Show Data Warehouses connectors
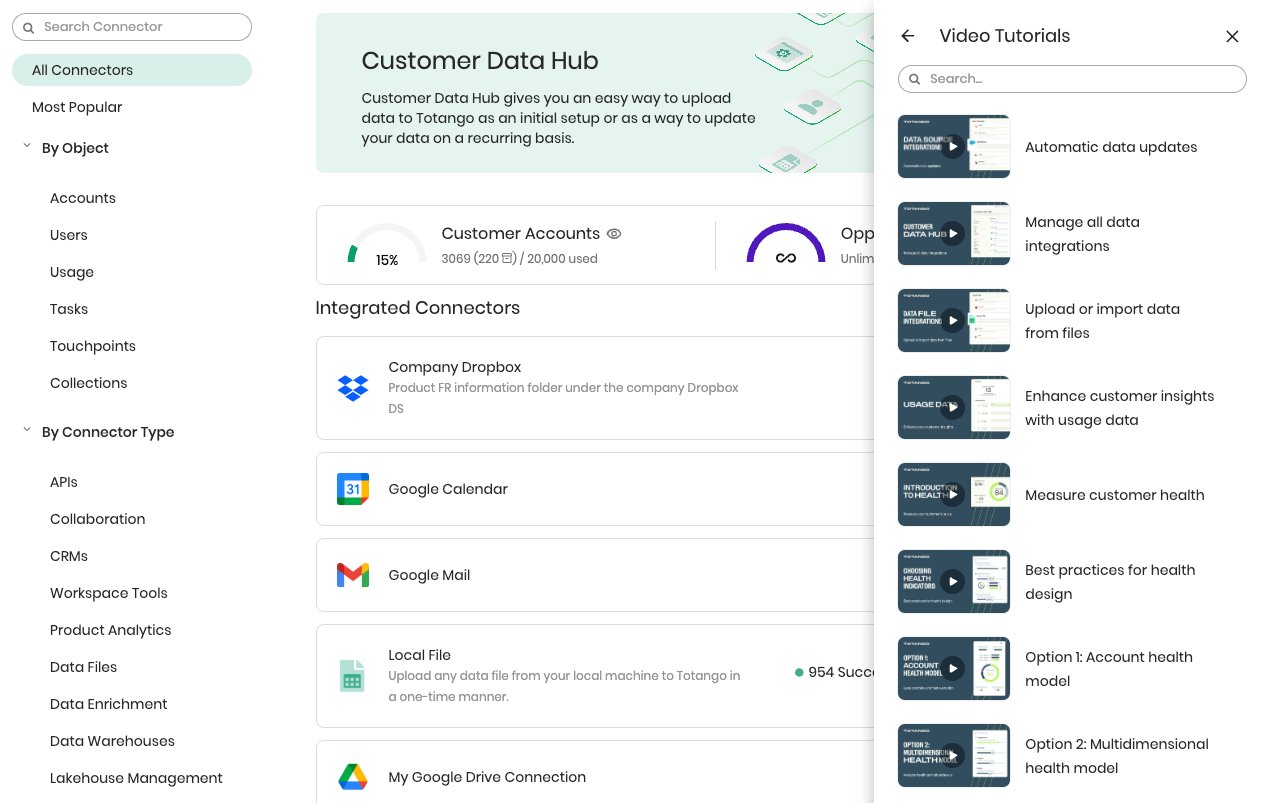The image size is (1267, 803). [x=113, y=741]
